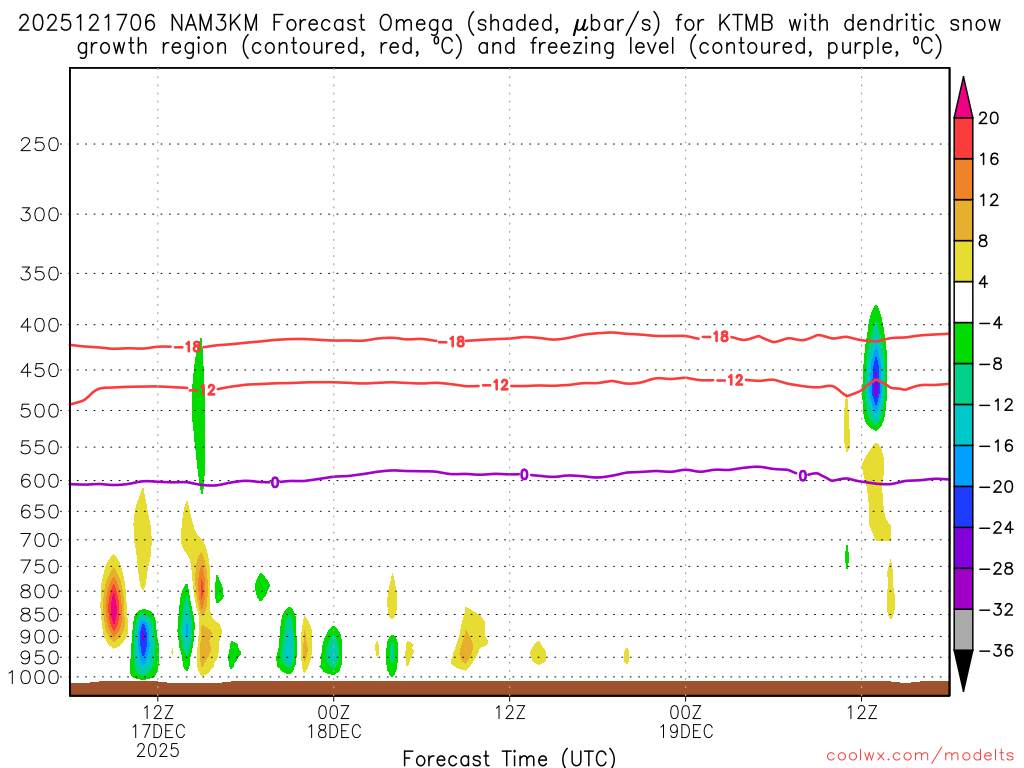
Task: Select the 550 pressure level label
Action: point(40,447)
